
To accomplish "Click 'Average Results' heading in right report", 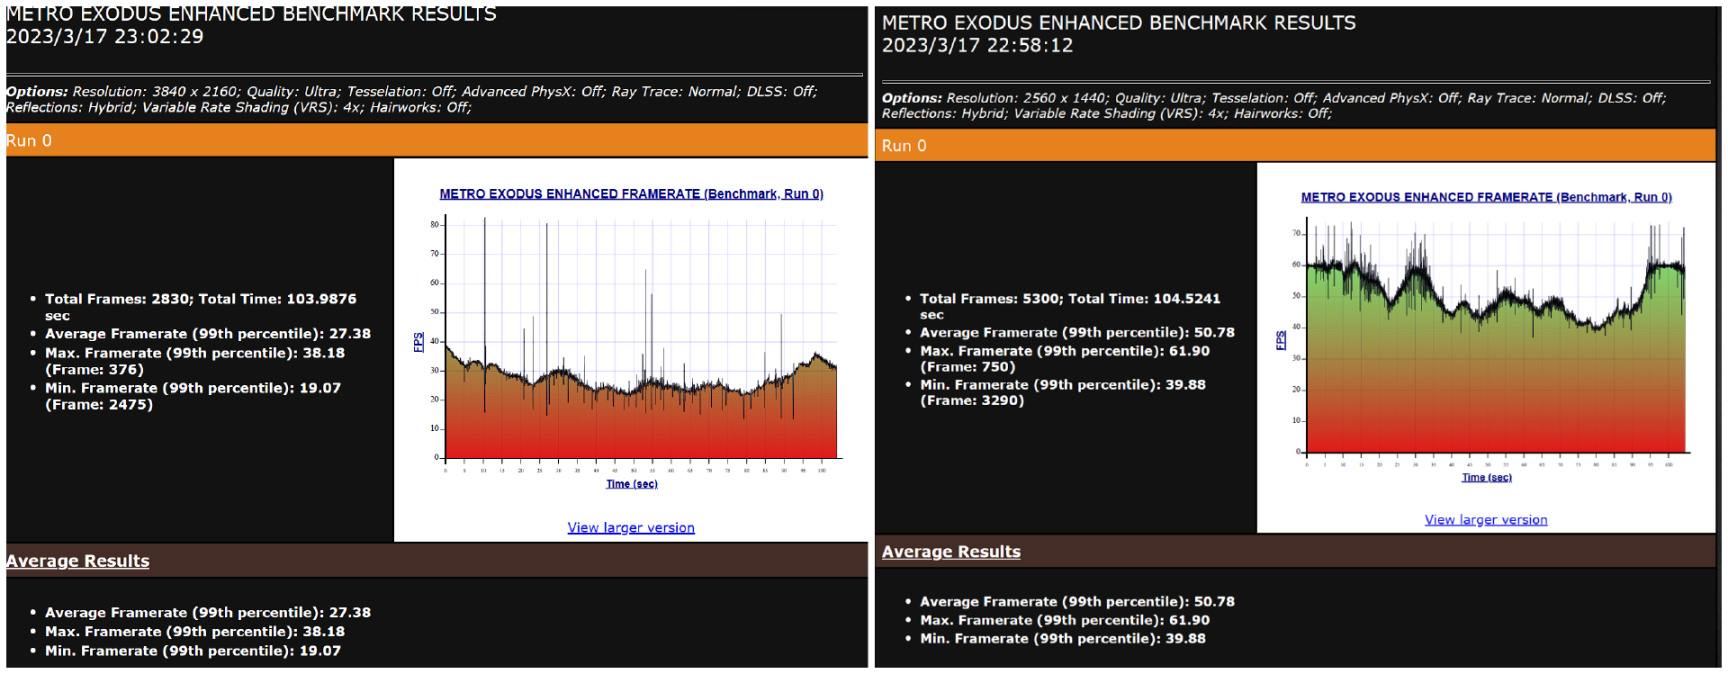I will point(951,552).
